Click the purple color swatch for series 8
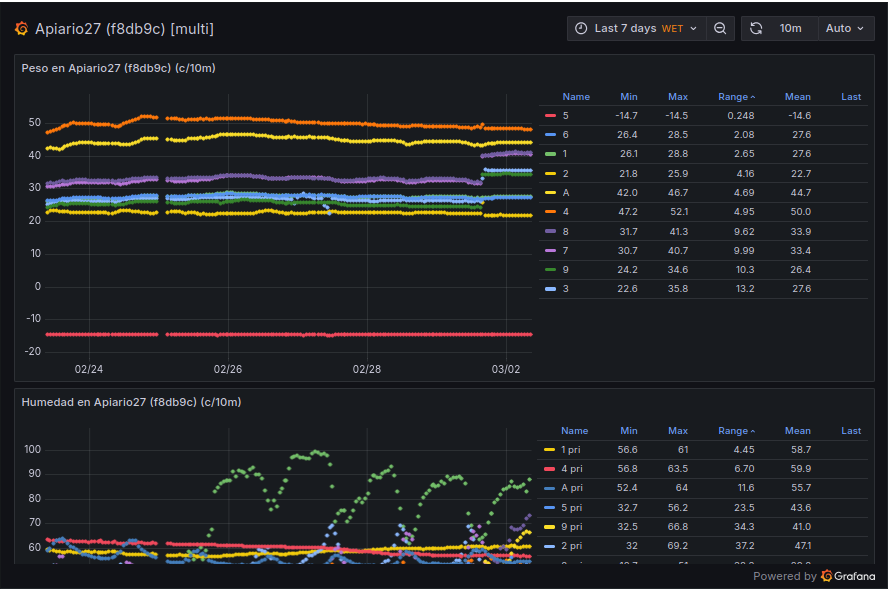Screen dimensions: 888x592 tap(550, 231)
